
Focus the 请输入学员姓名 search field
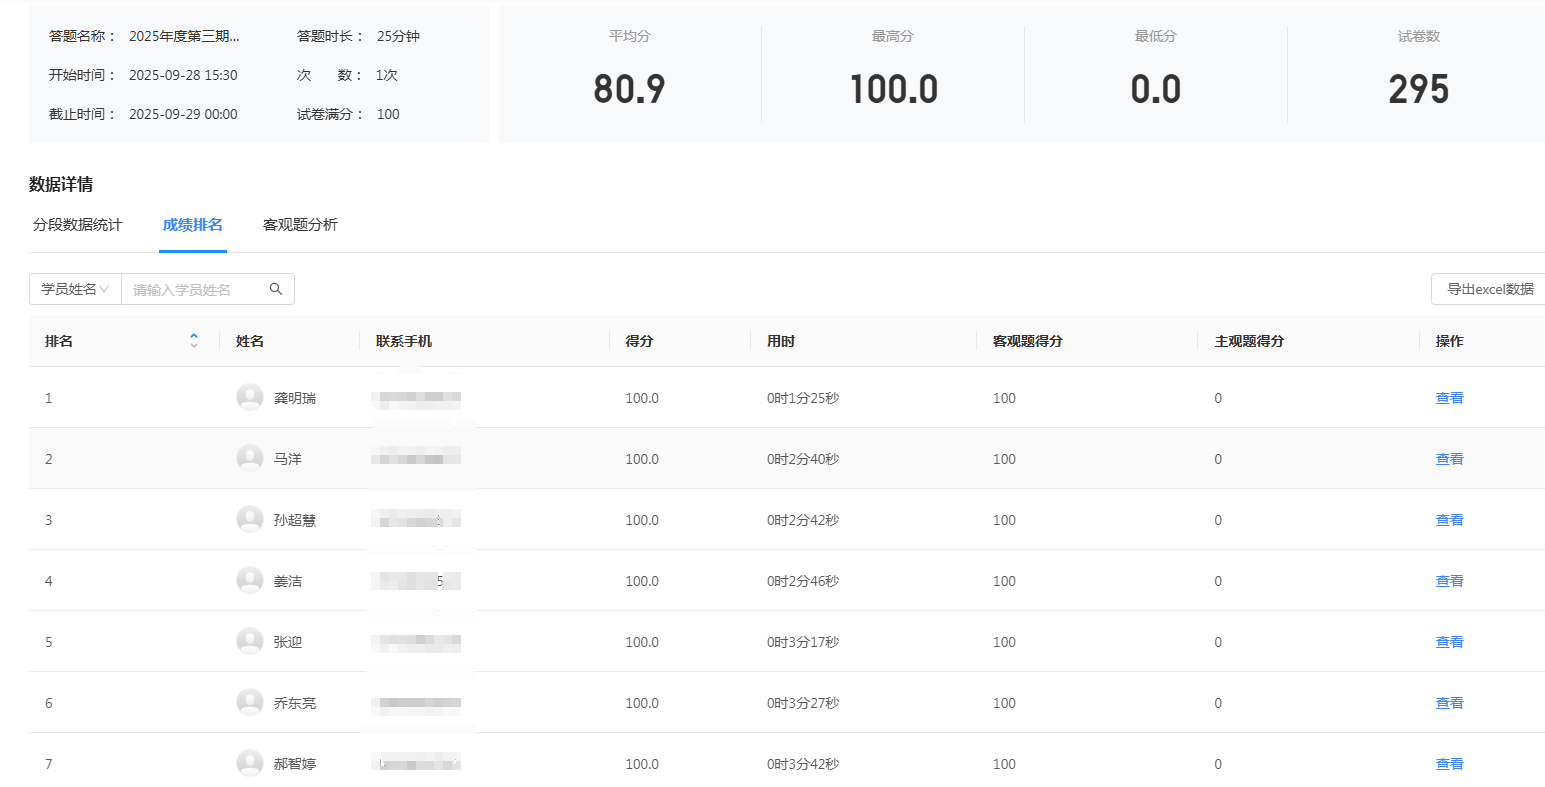click(195, 289)
